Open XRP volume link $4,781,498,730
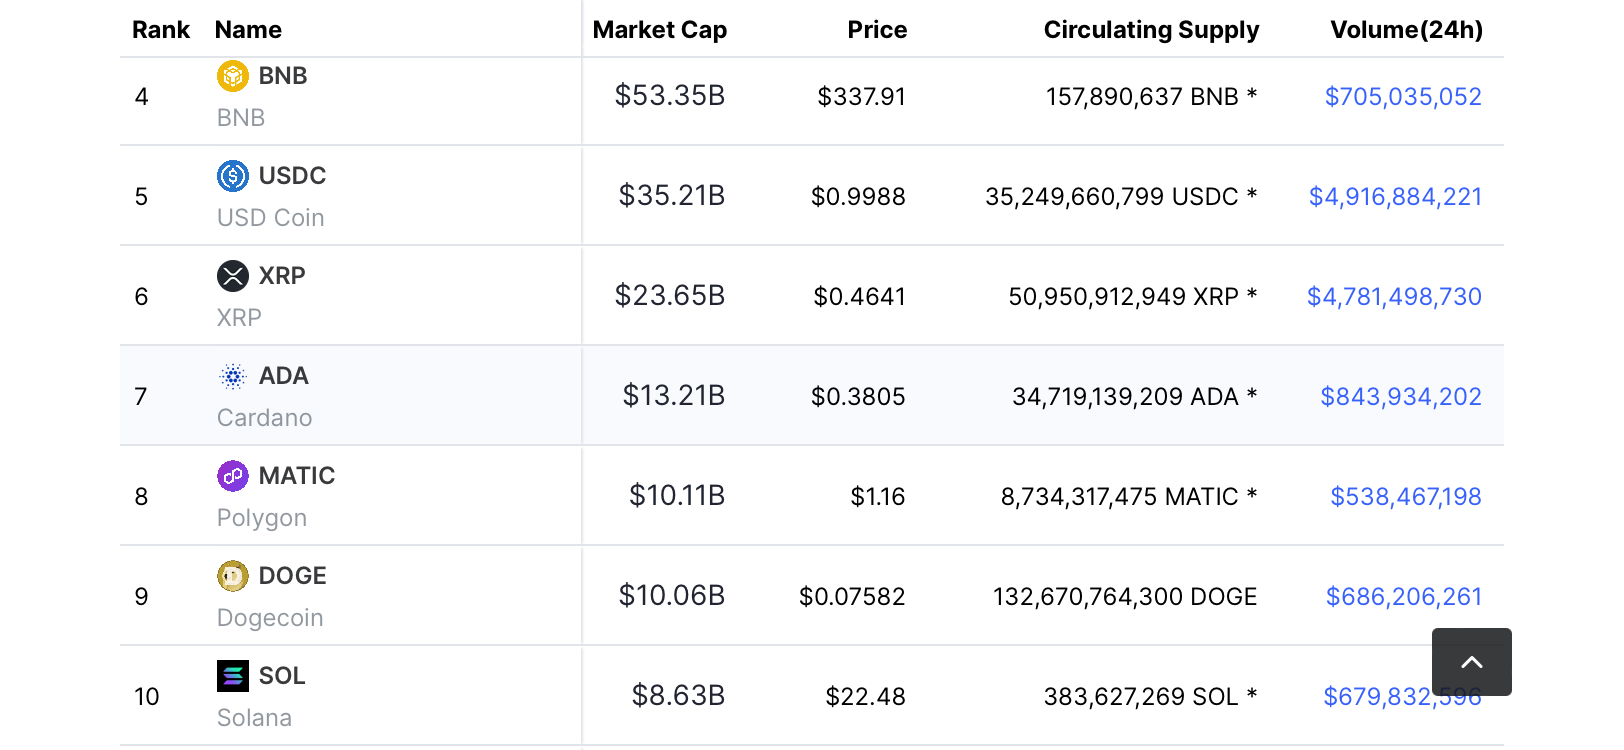 point(1394,297)
